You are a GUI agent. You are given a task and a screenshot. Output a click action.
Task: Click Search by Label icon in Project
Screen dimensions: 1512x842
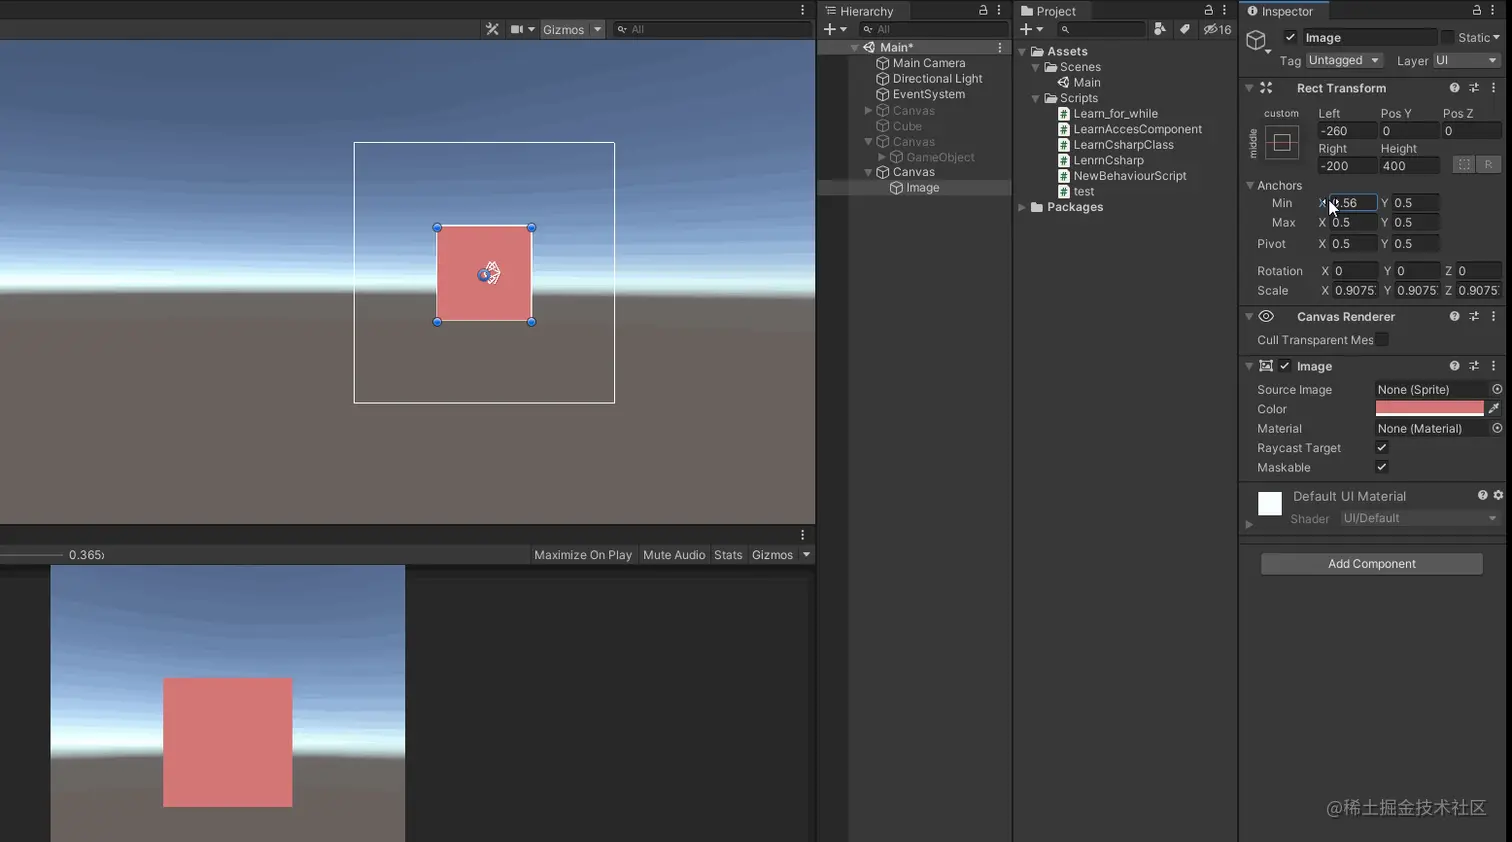[x=1185, y=29]
